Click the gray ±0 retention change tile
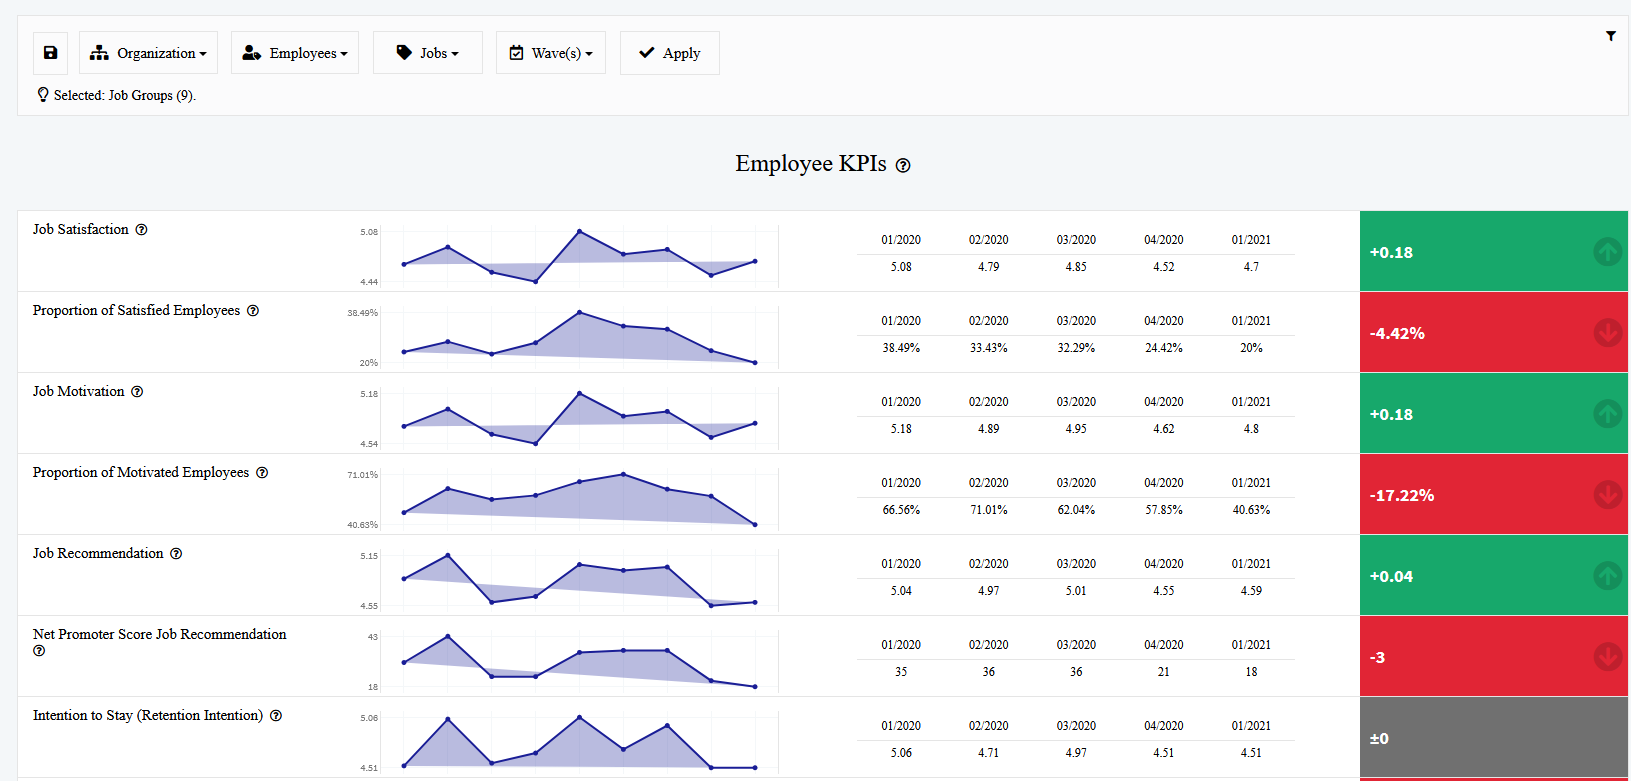This screenshot has height=781, width=1631. pos(1493,738)
